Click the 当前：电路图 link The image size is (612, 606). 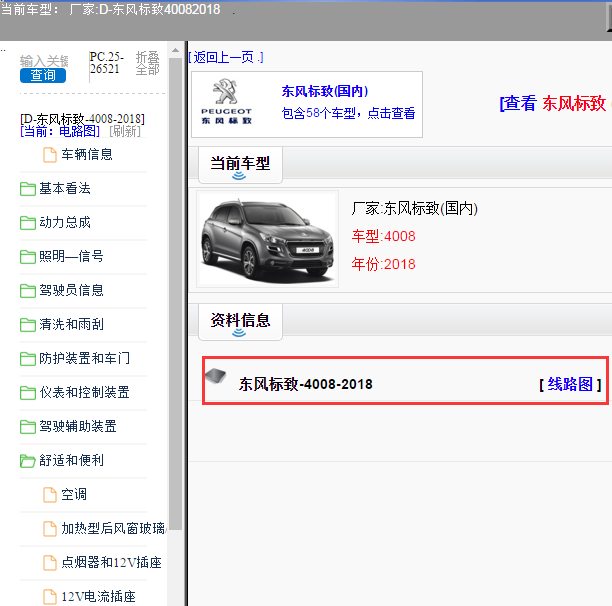click(60, 131)
